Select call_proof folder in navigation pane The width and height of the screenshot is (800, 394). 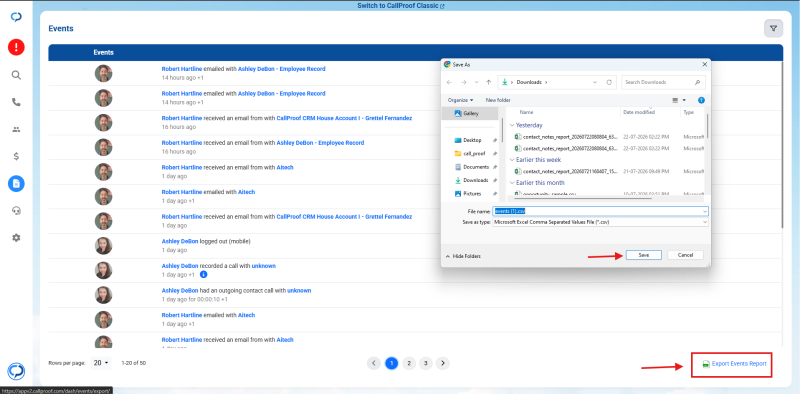click(474, 153)
